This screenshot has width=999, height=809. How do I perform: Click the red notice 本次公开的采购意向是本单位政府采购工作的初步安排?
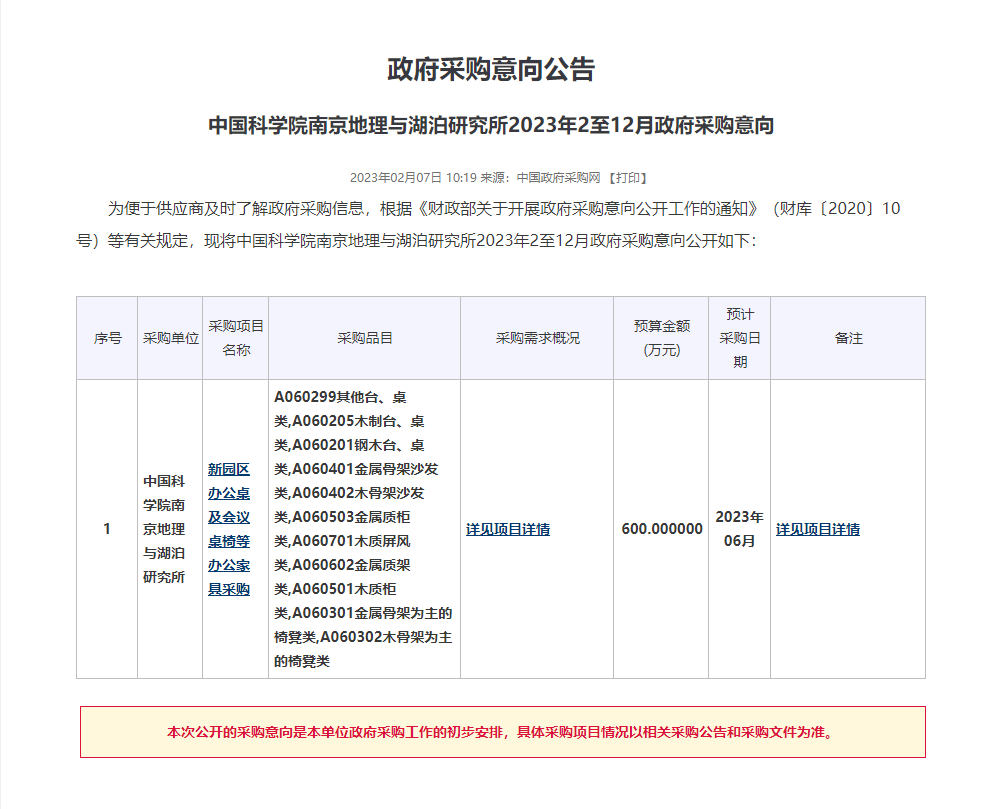[503, 732]
